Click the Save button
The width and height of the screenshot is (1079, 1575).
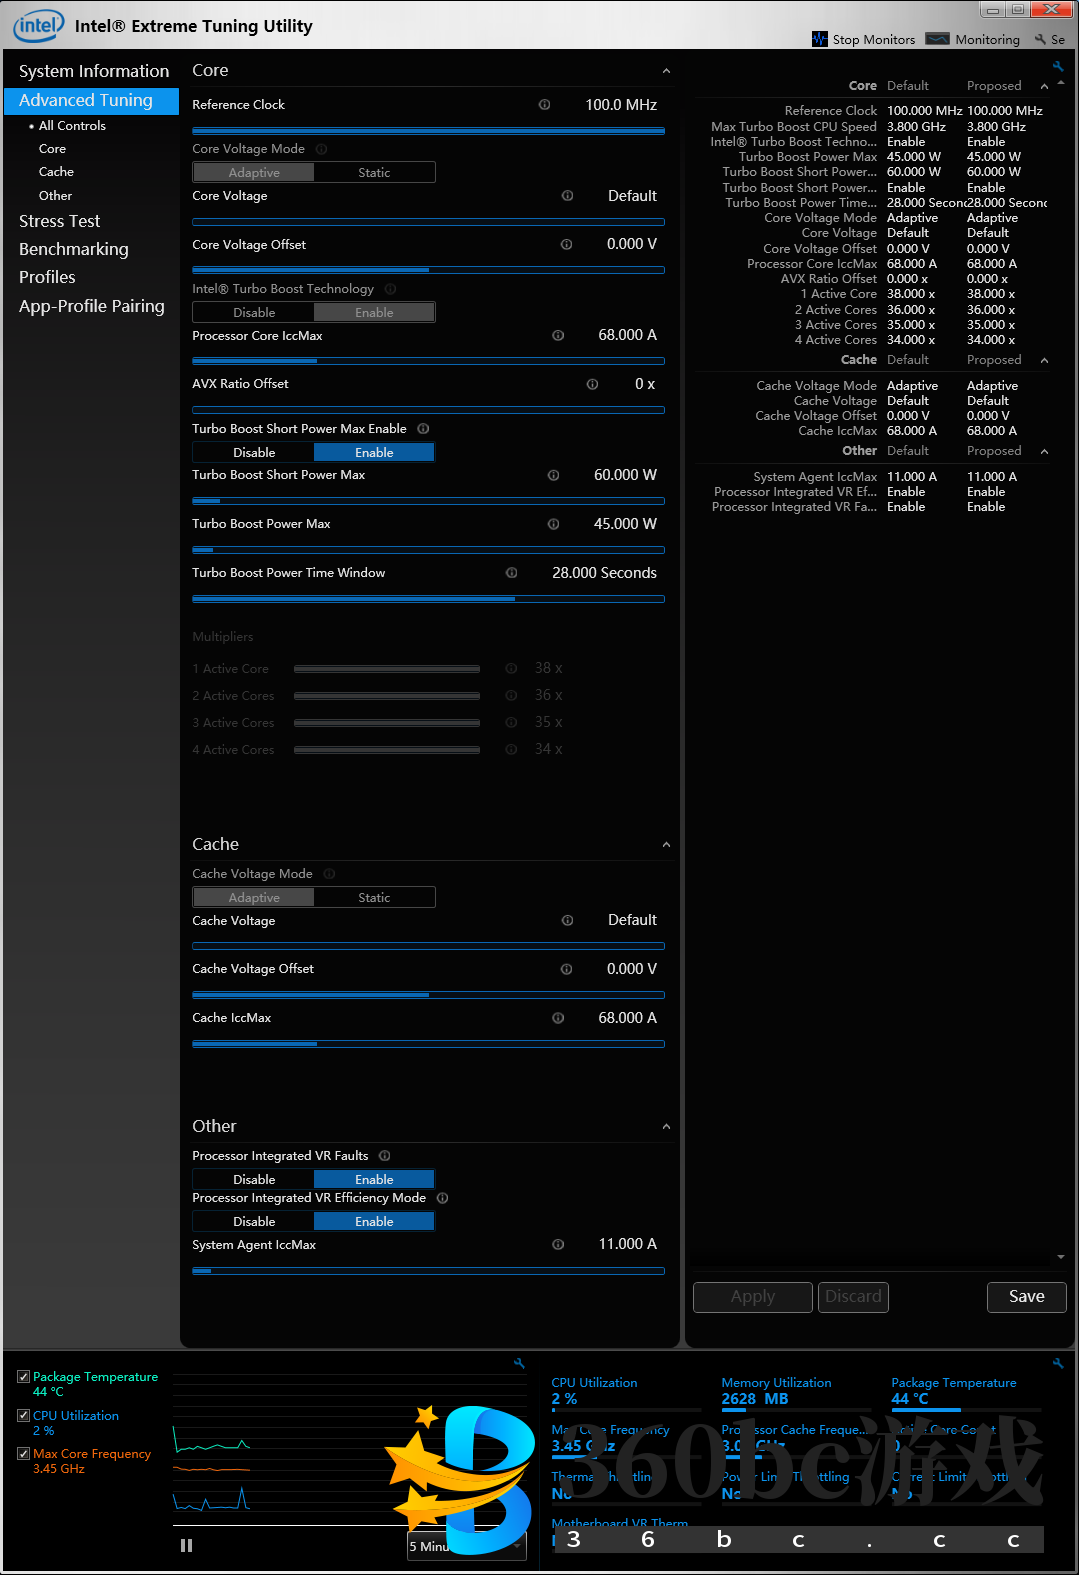click(x=1026, y=1297)
